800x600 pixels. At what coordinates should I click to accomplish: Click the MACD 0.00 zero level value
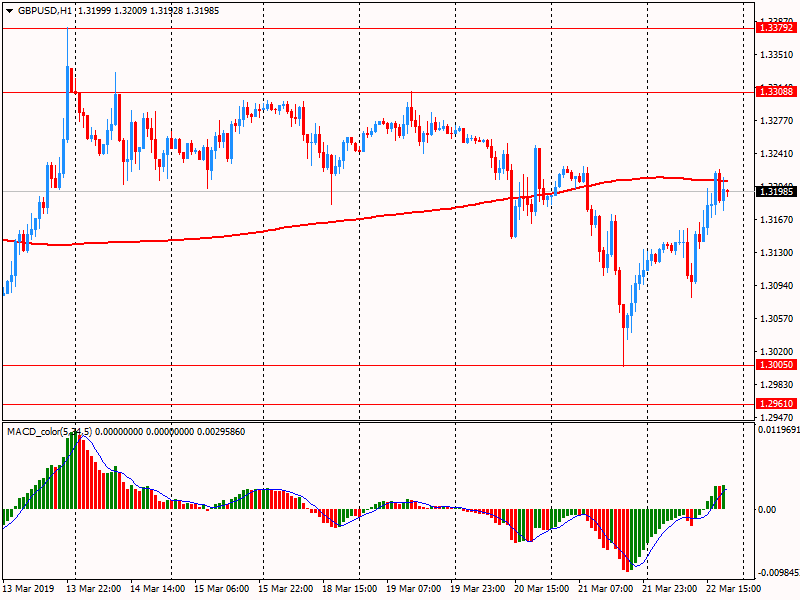768,510
